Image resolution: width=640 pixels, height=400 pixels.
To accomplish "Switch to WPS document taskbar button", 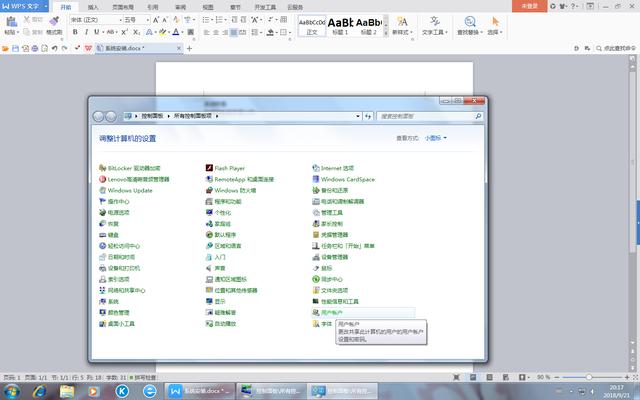I will tap(200, 391).
